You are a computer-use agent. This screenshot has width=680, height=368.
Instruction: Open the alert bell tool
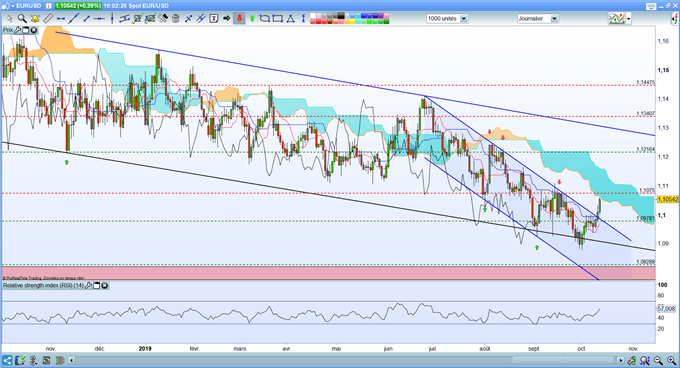tap(35, 19)
